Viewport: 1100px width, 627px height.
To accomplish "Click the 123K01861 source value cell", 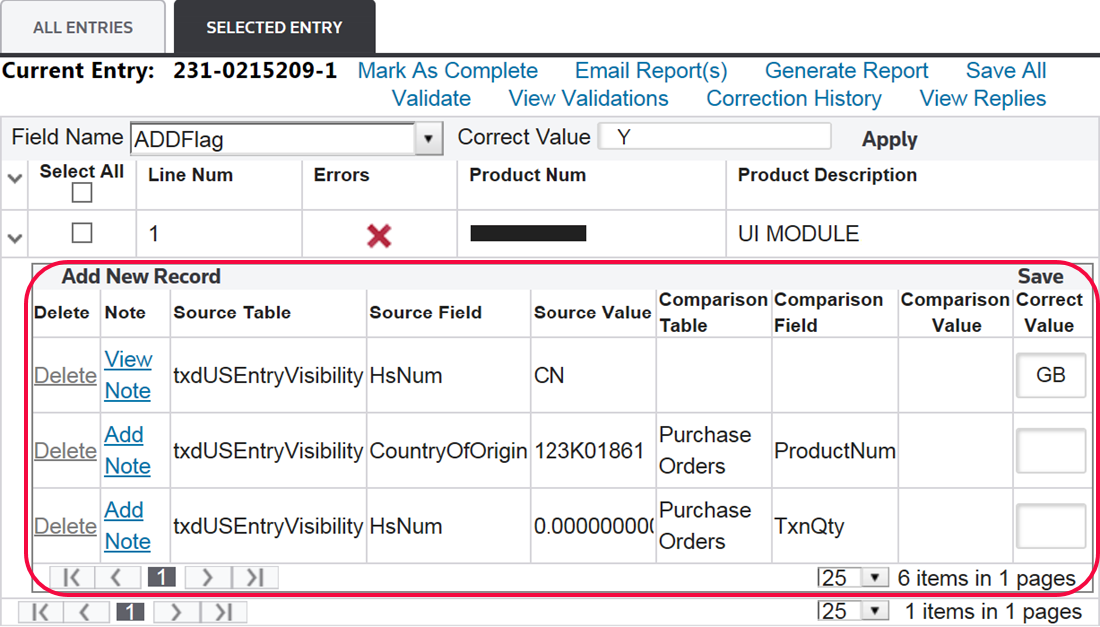I will [589, 451].
